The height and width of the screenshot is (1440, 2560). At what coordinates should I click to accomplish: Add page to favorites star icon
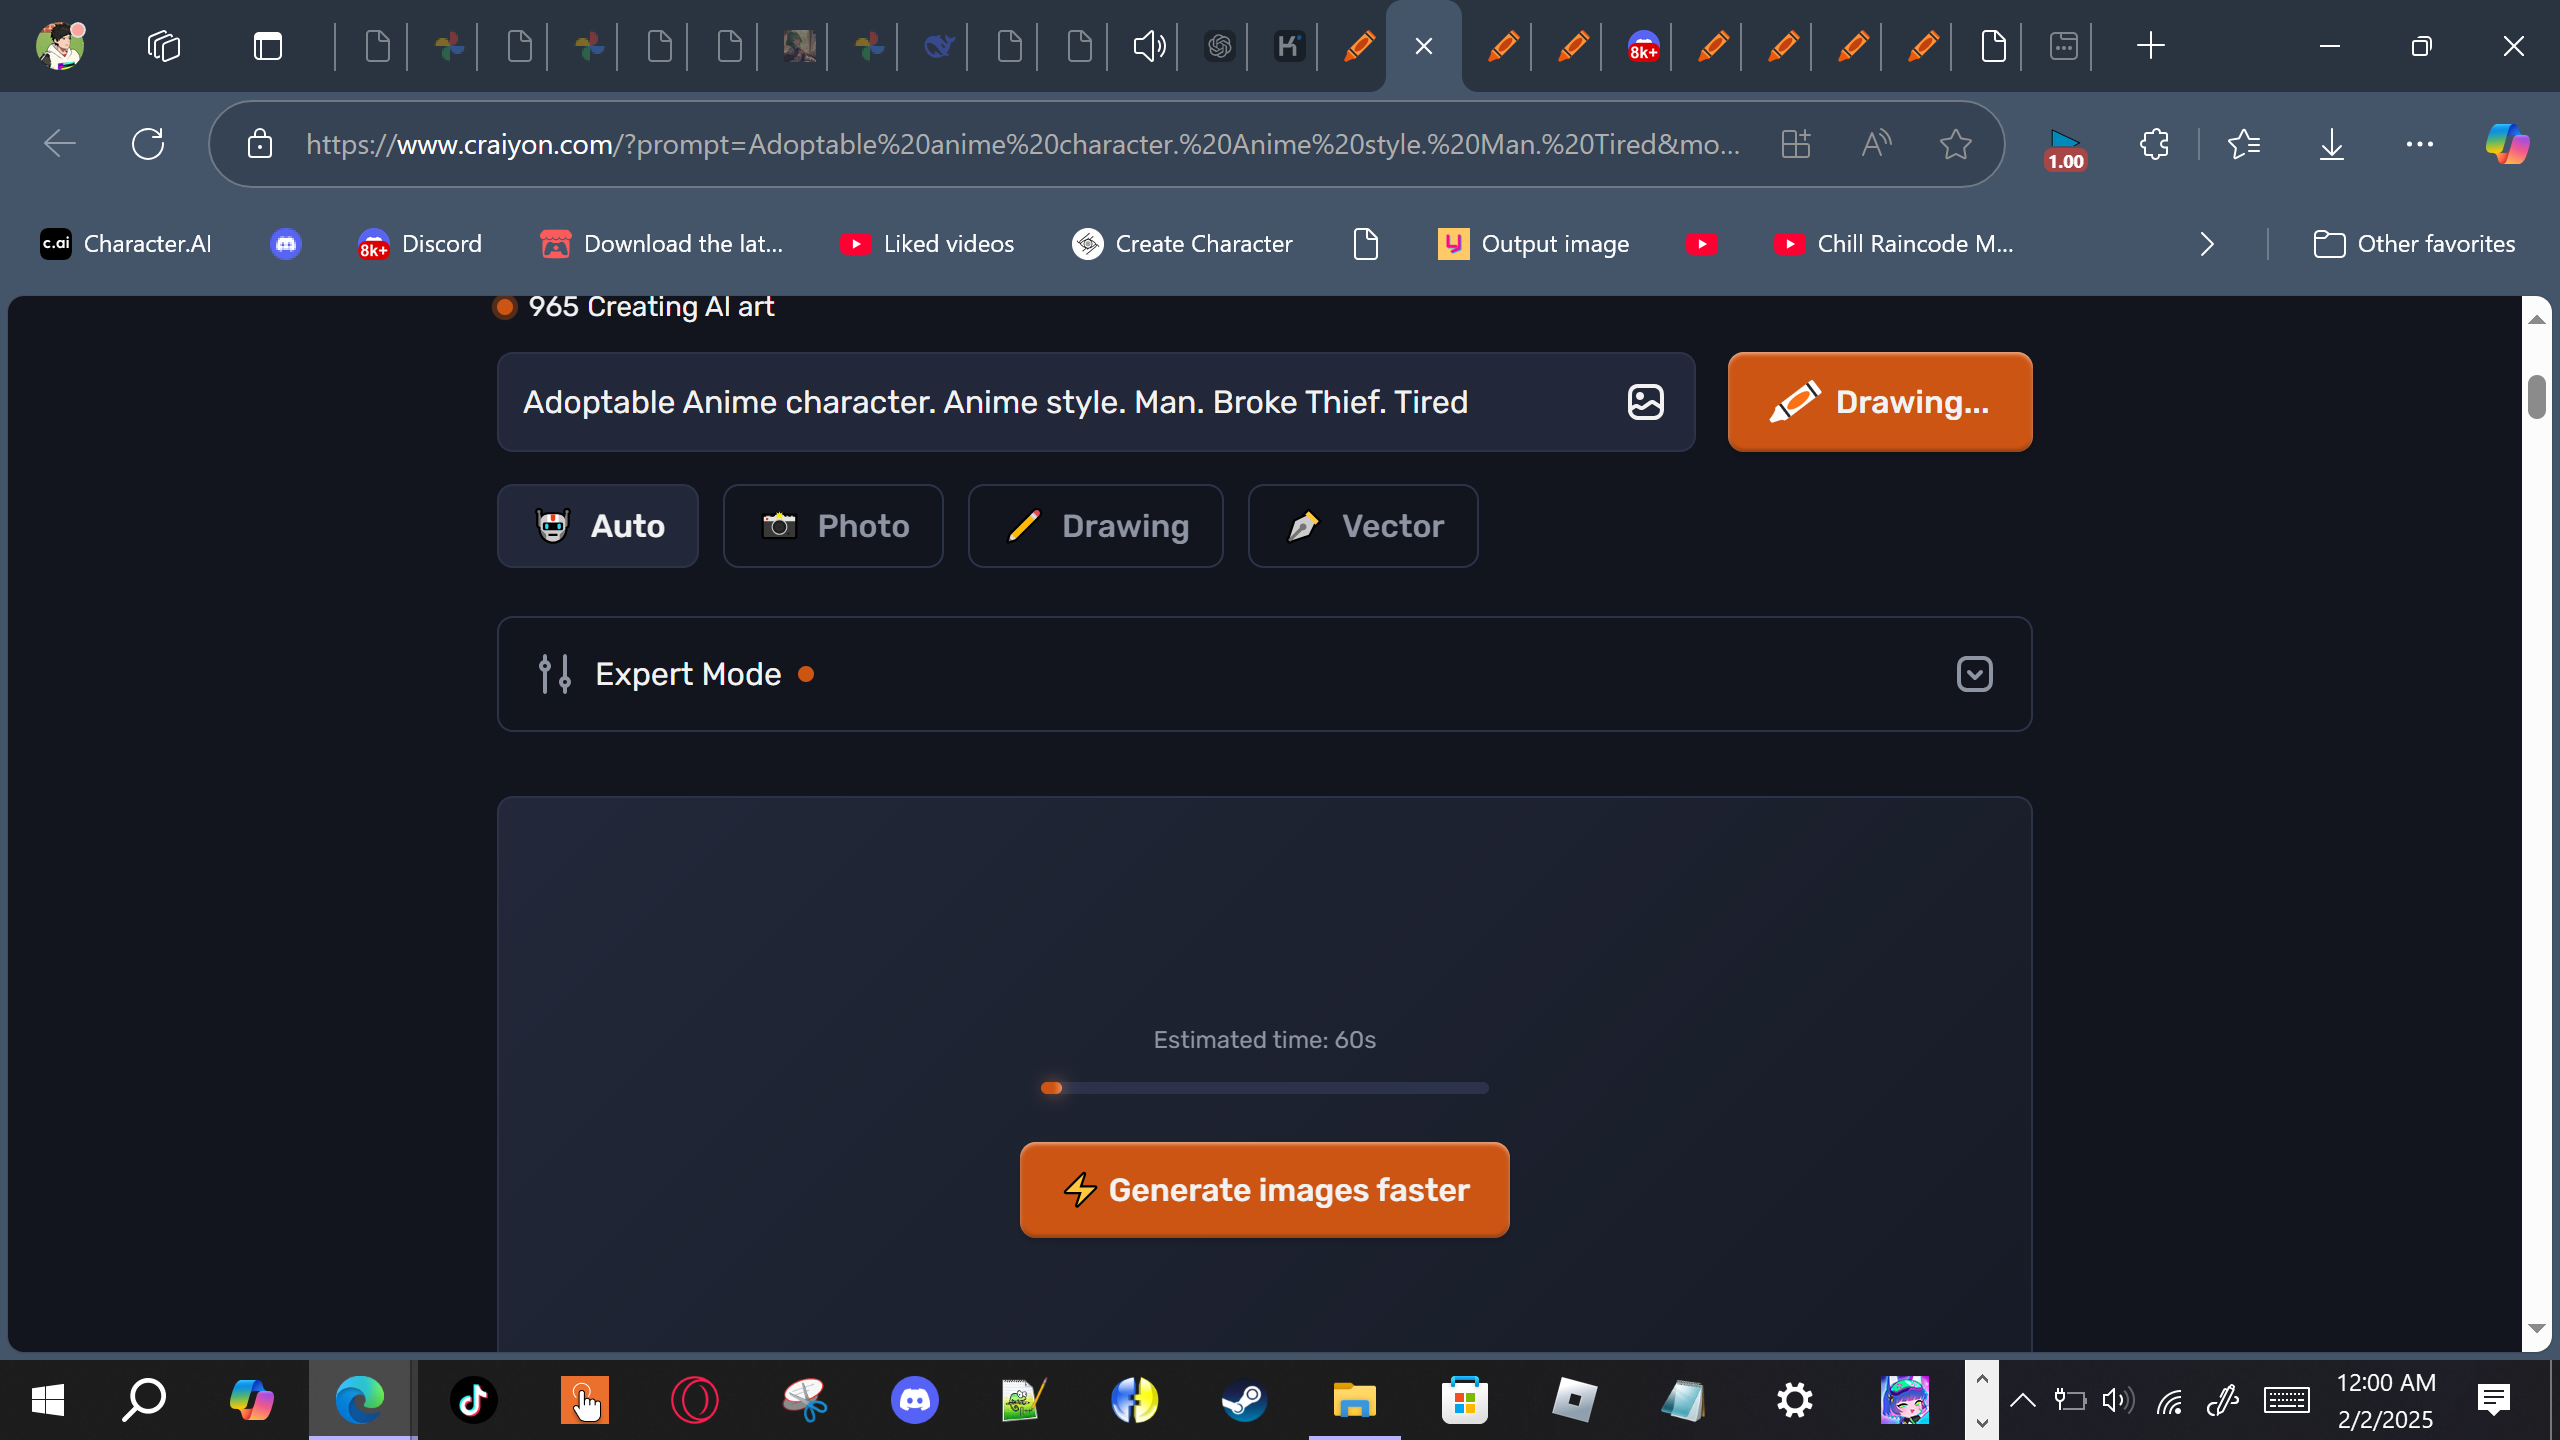(1955, 144)
